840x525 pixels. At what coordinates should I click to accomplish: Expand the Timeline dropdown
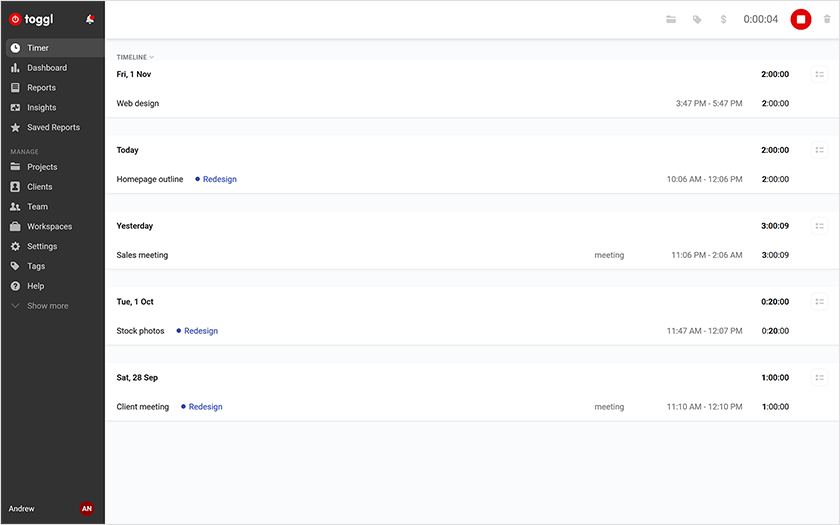point(135,57)
